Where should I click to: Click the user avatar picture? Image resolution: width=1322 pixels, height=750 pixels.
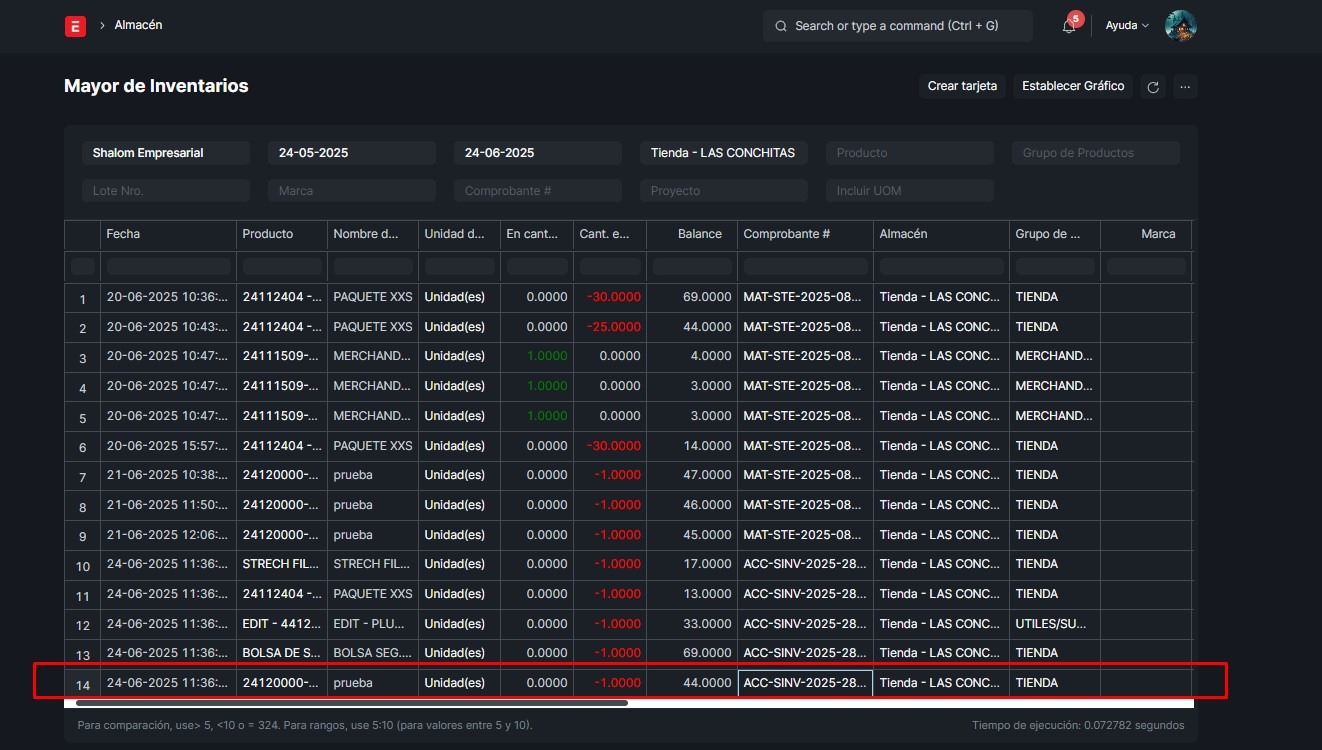coord(1180,26)
